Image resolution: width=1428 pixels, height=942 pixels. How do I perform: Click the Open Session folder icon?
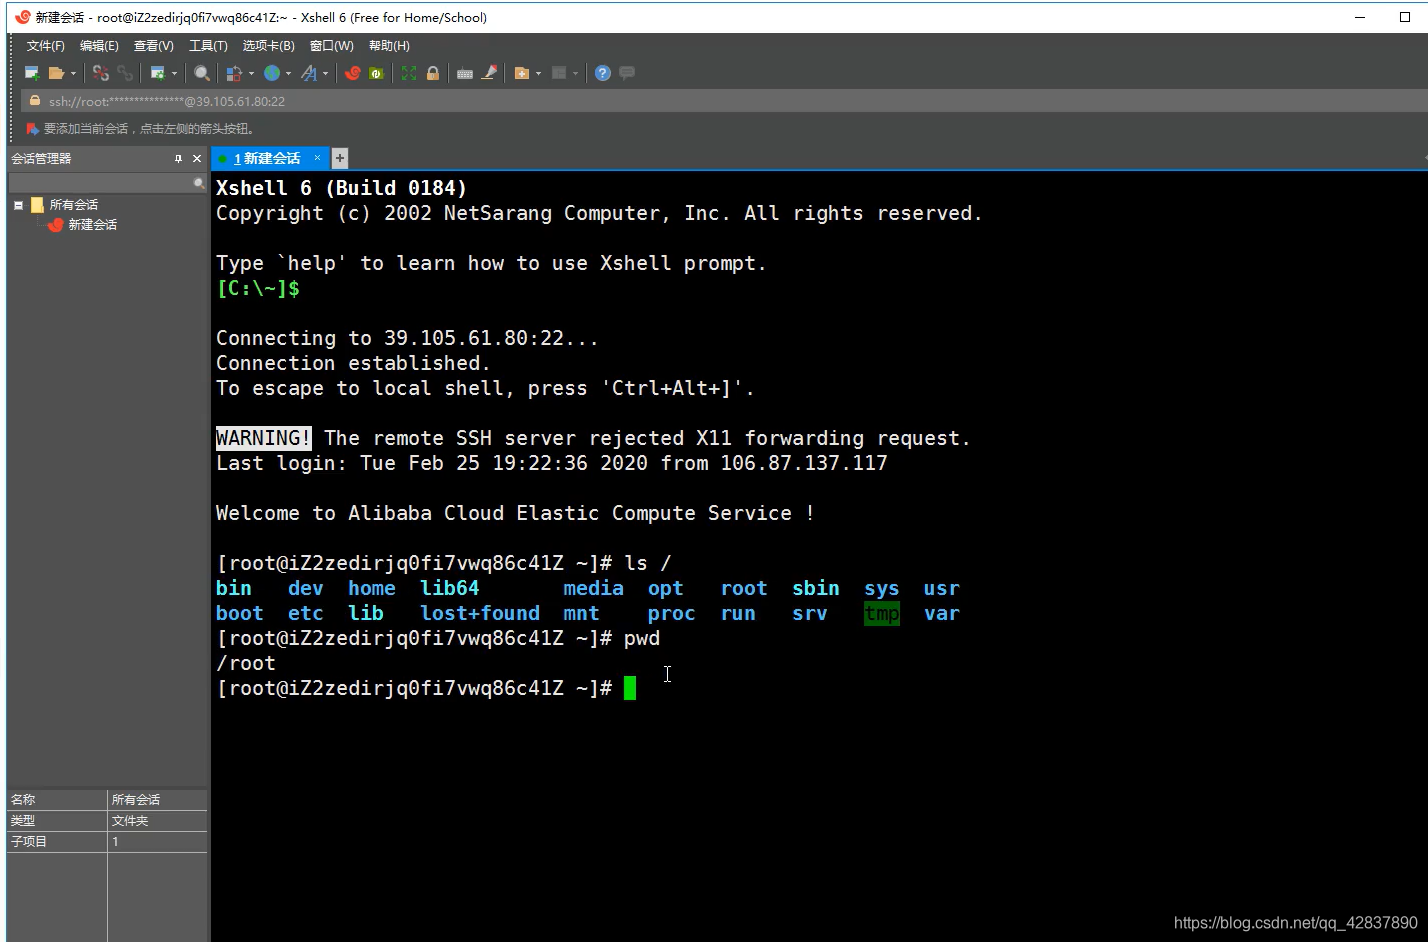56,73
